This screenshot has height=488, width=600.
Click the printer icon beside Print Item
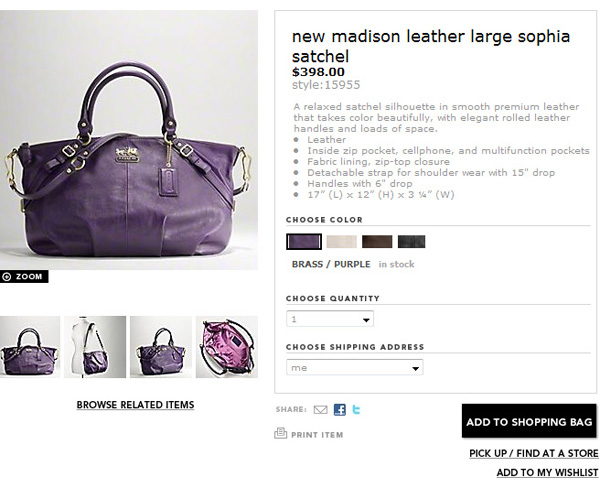tap(280, 433)
